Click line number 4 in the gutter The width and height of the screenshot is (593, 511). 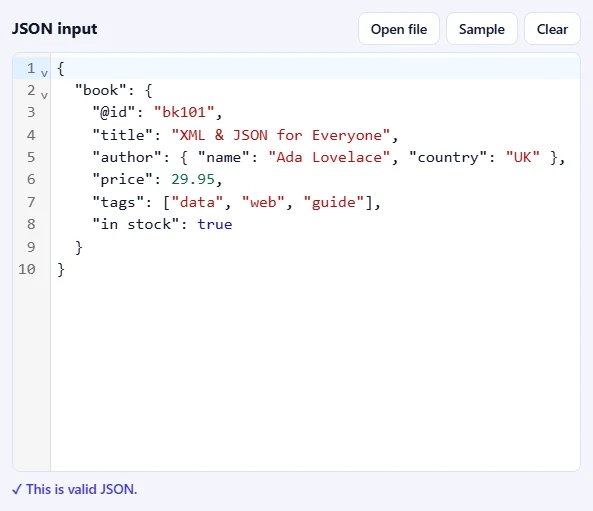click(x=31, y=135)
